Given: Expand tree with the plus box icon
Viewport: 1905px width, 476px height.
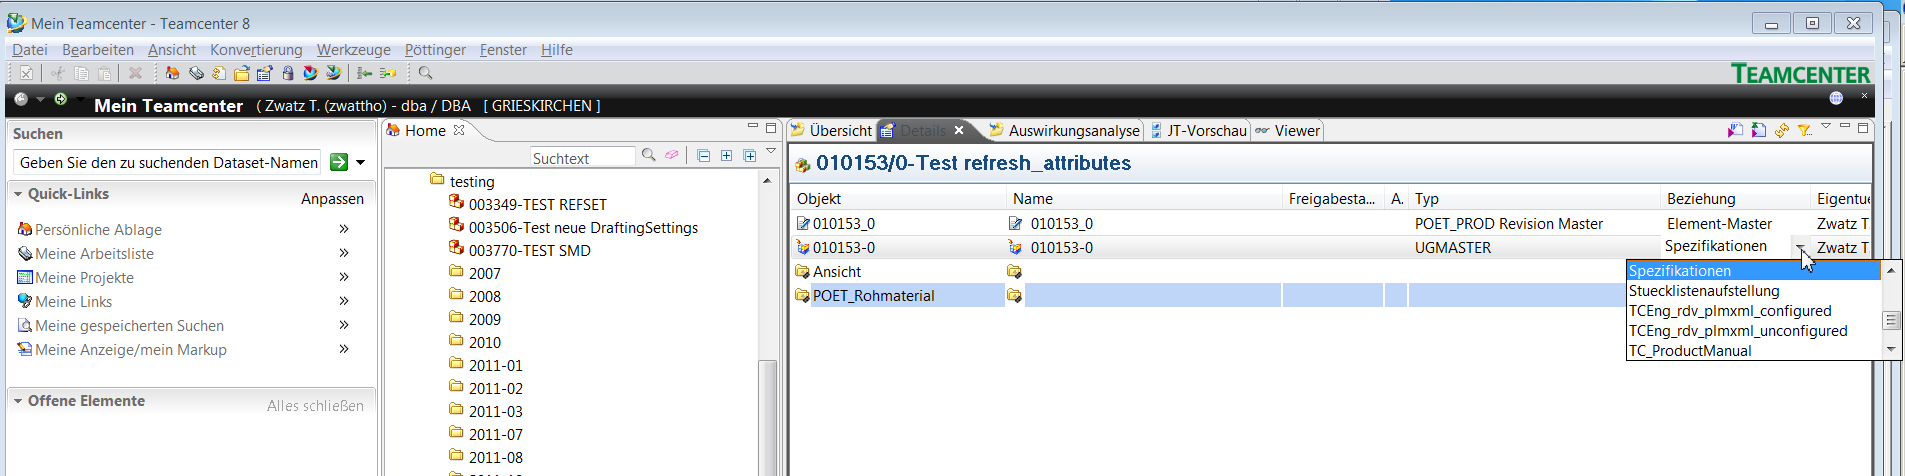Looking at the screenshot, I should click(x=727, y=155).
